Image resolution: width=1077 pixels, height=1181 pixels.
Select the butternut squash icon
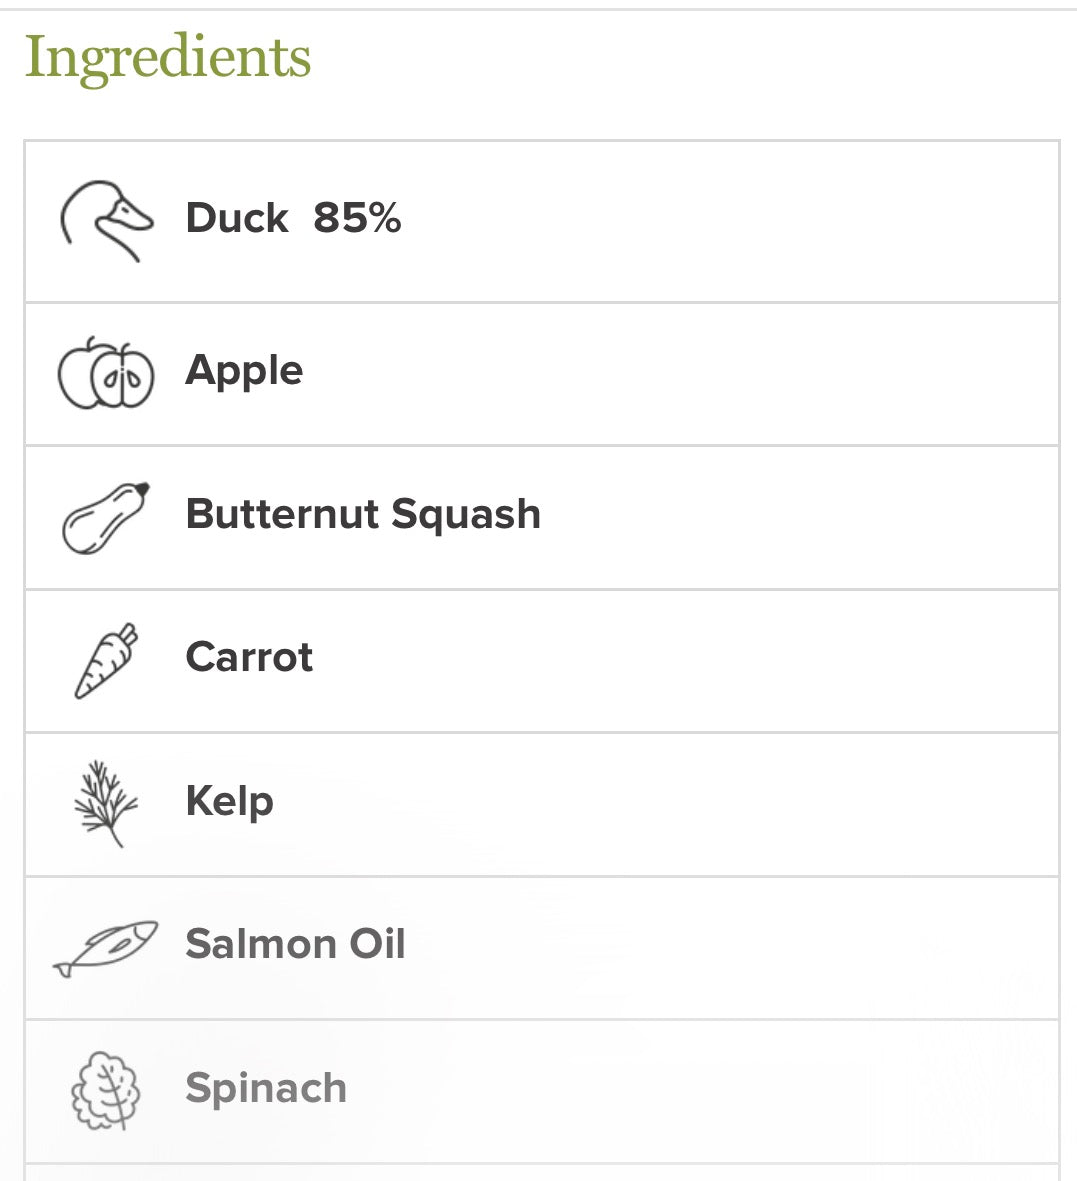[106, 517]
